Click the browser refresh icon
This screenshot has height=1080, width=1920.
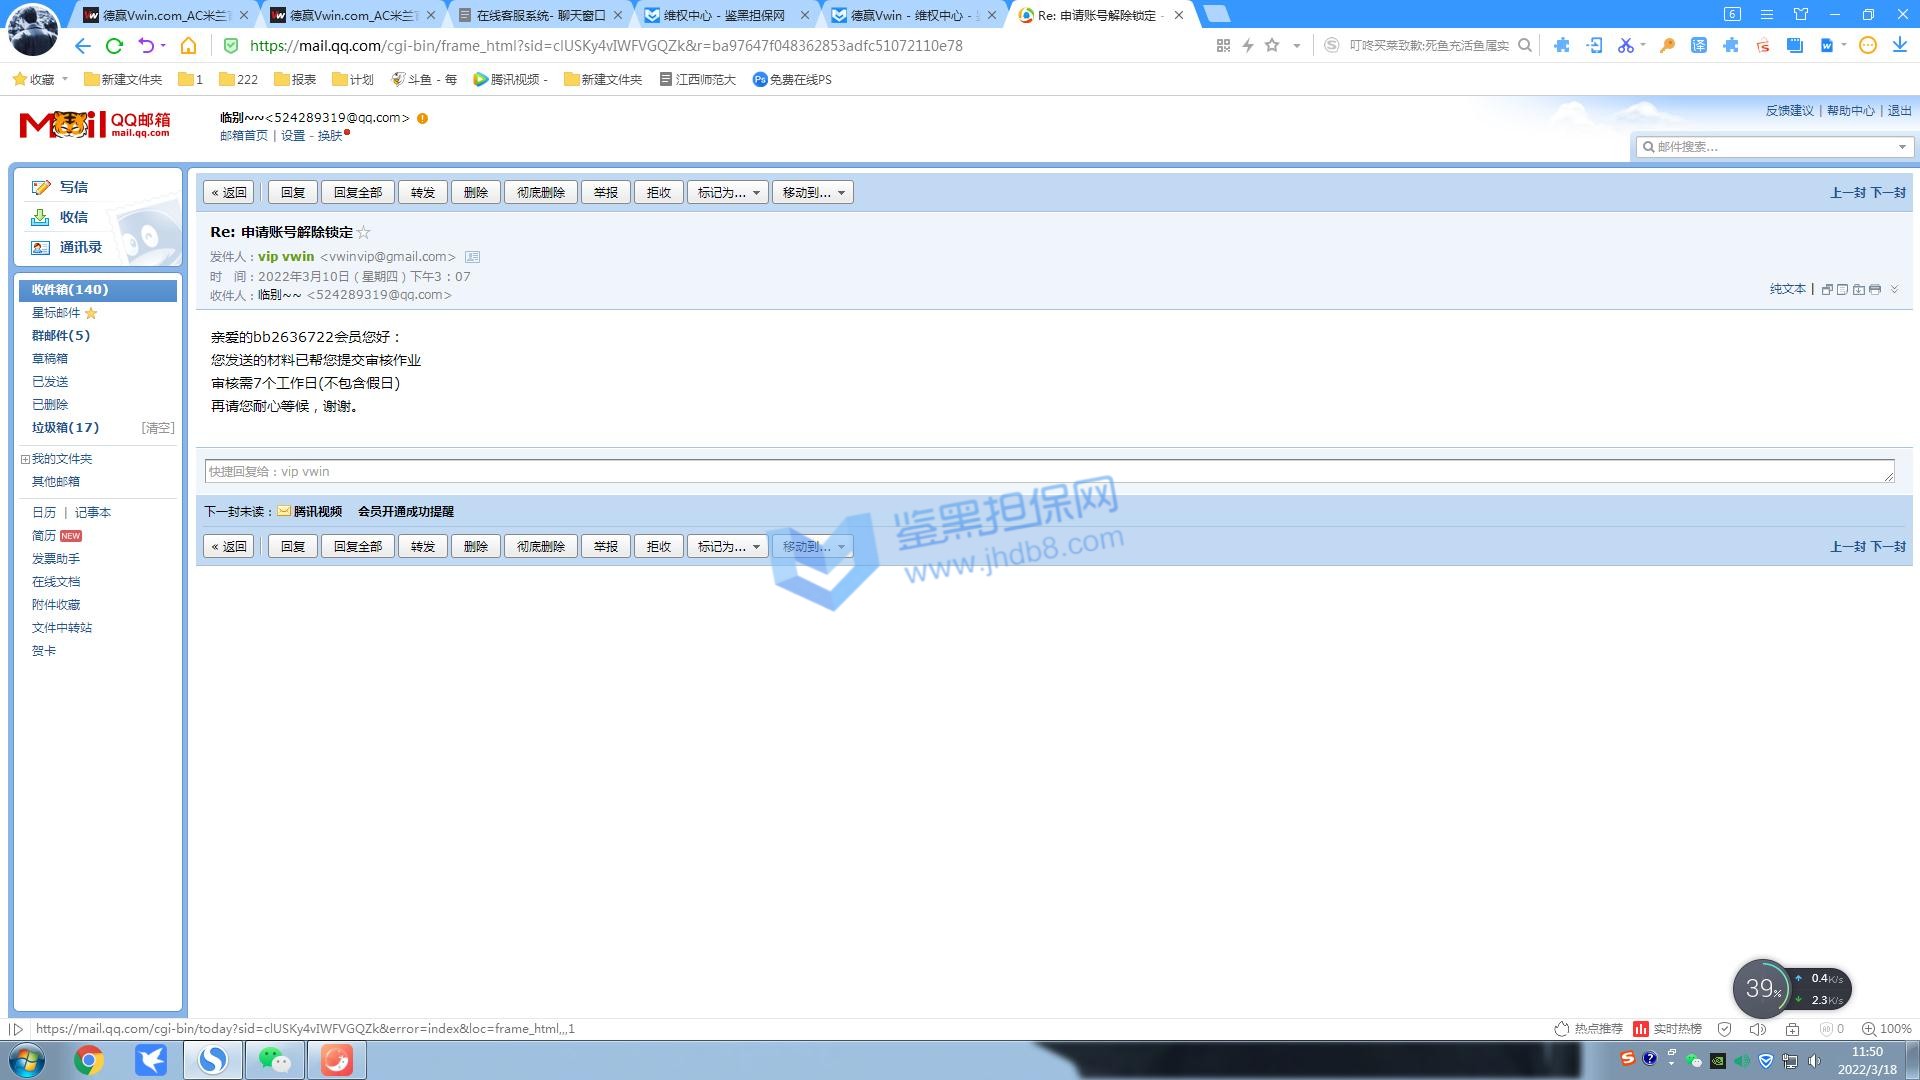click(114, 46)
